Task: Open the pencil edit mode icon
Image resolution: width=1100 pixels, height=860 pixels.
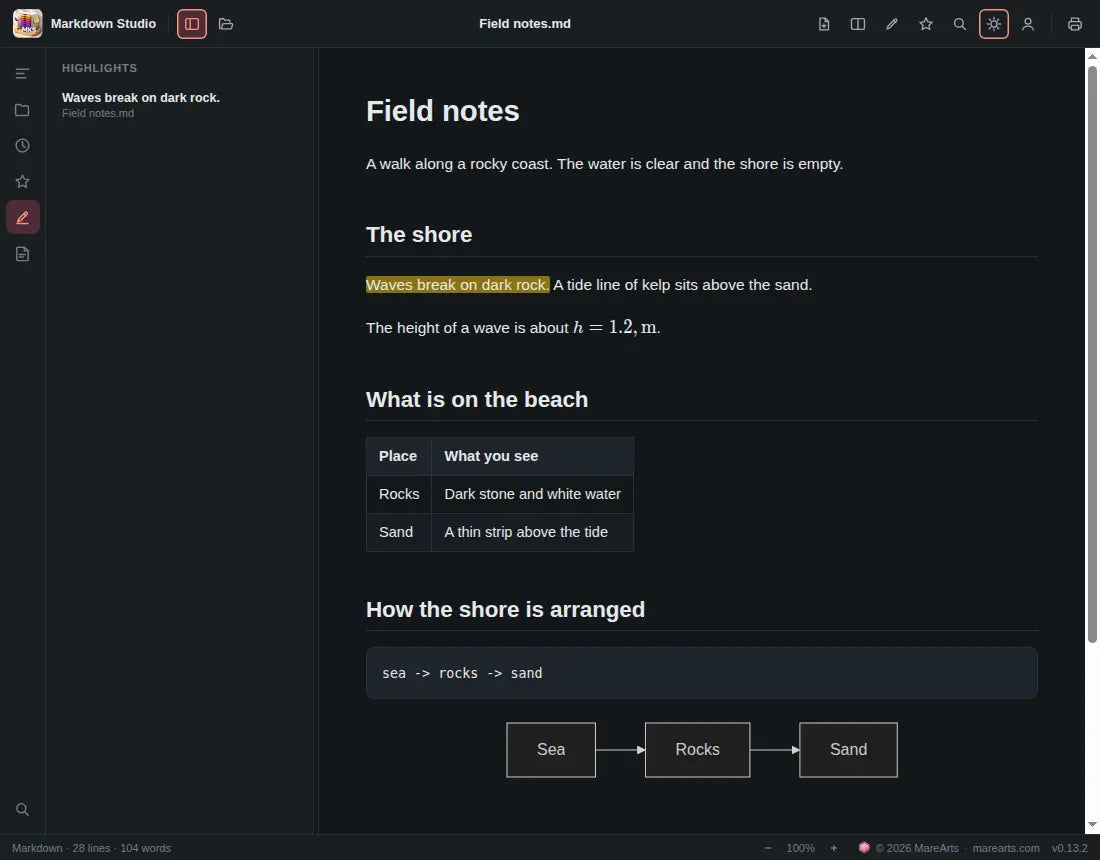Action: pos(892,24)
